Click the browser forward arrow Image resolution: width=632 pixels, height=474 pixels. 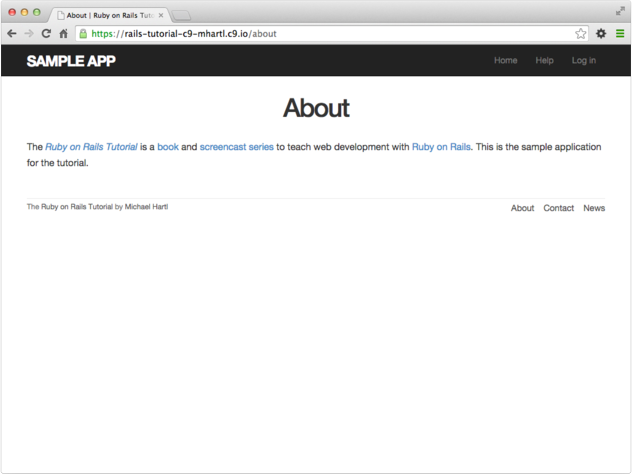[x=28, y=33]
